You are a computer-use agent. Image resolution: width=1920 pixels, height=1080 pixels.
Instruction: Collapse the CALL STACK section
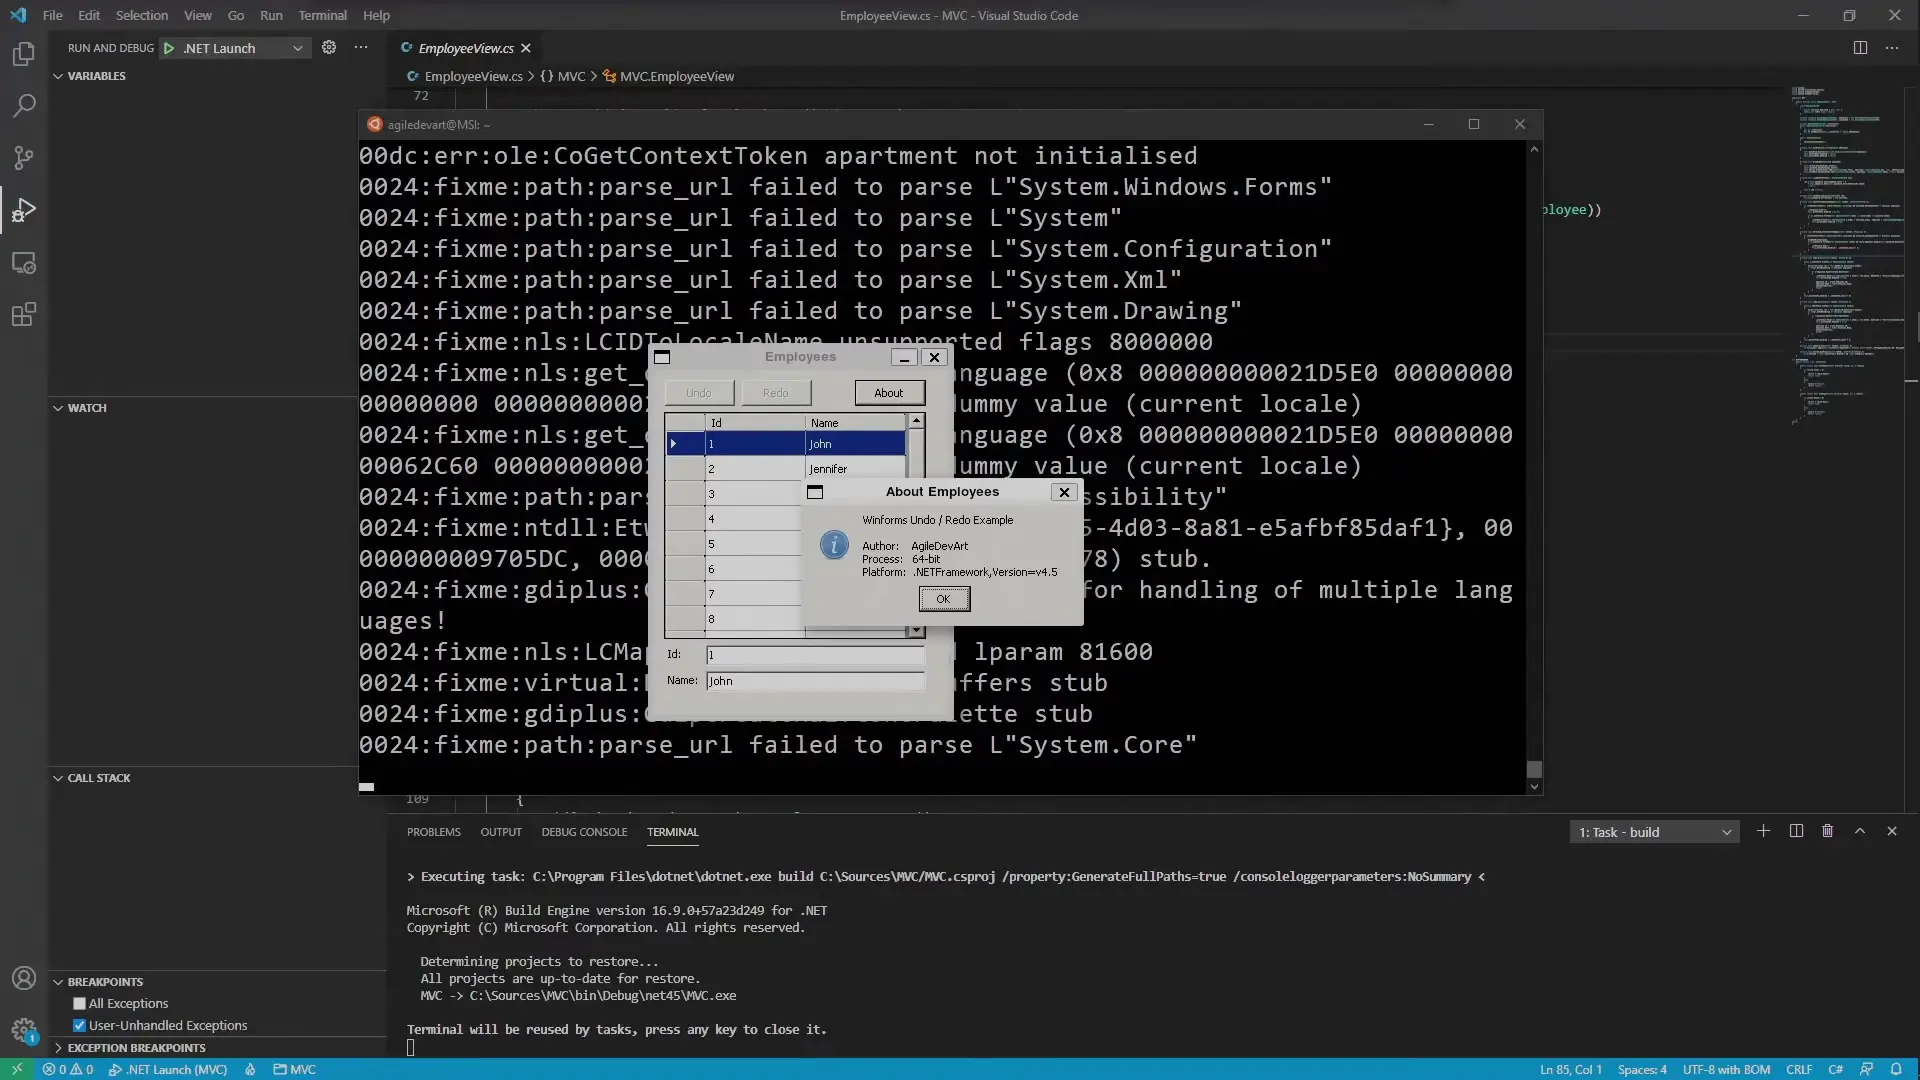tap(98, 778)
